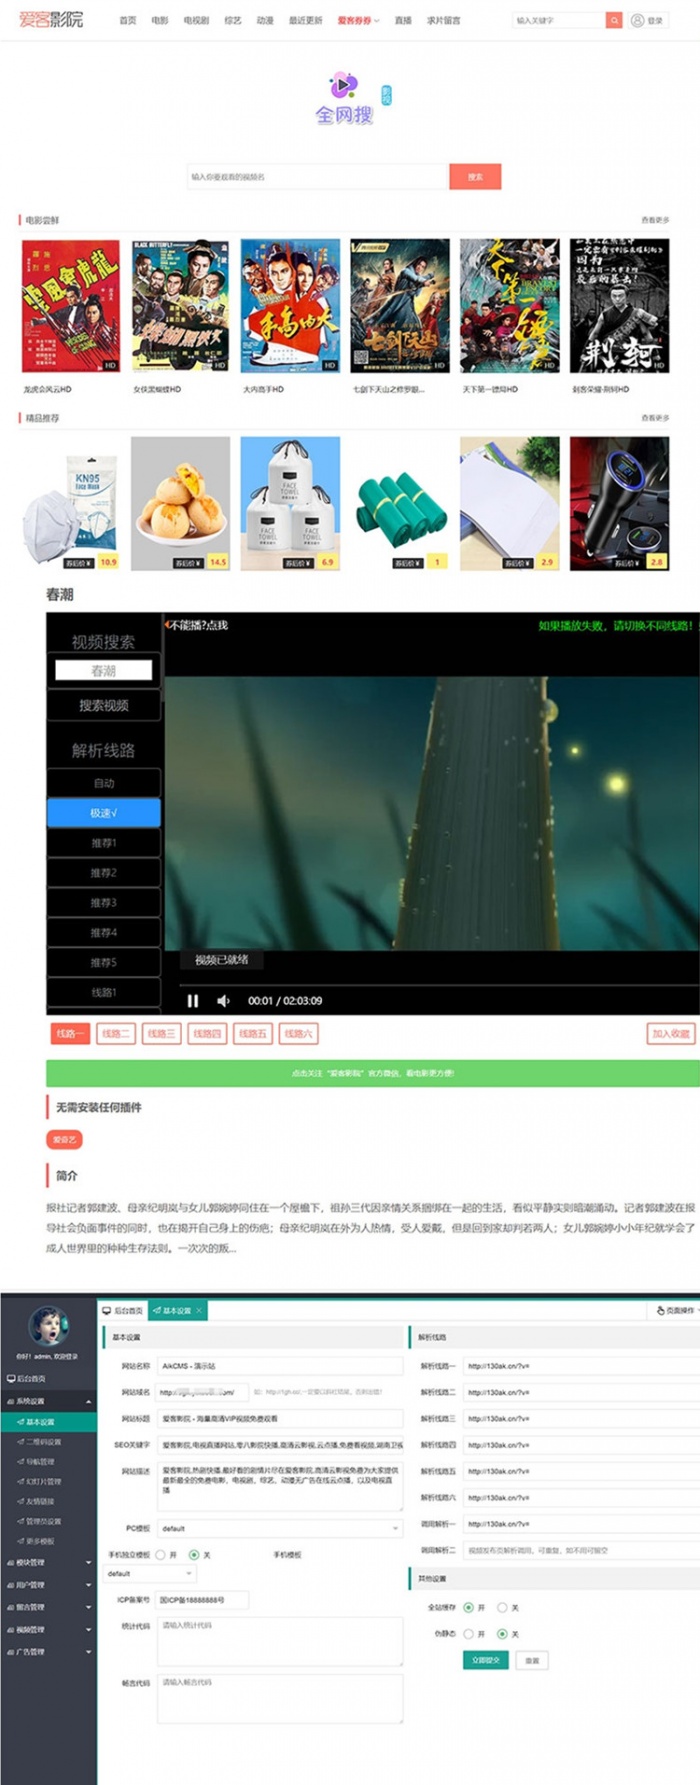The image size is (700, 1785).
Task: Pause the video with the pause icon
Action: point(193,1001)
